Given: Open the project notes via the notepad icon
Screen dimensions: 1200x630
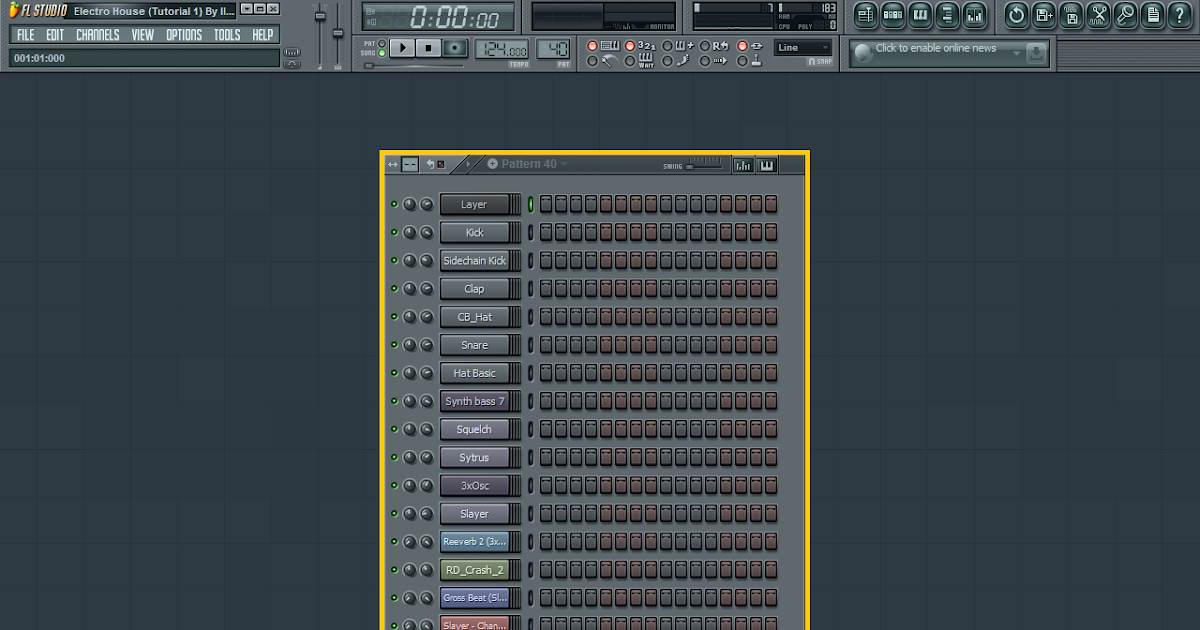Looking at the screenshot, I should point(1152,15).
